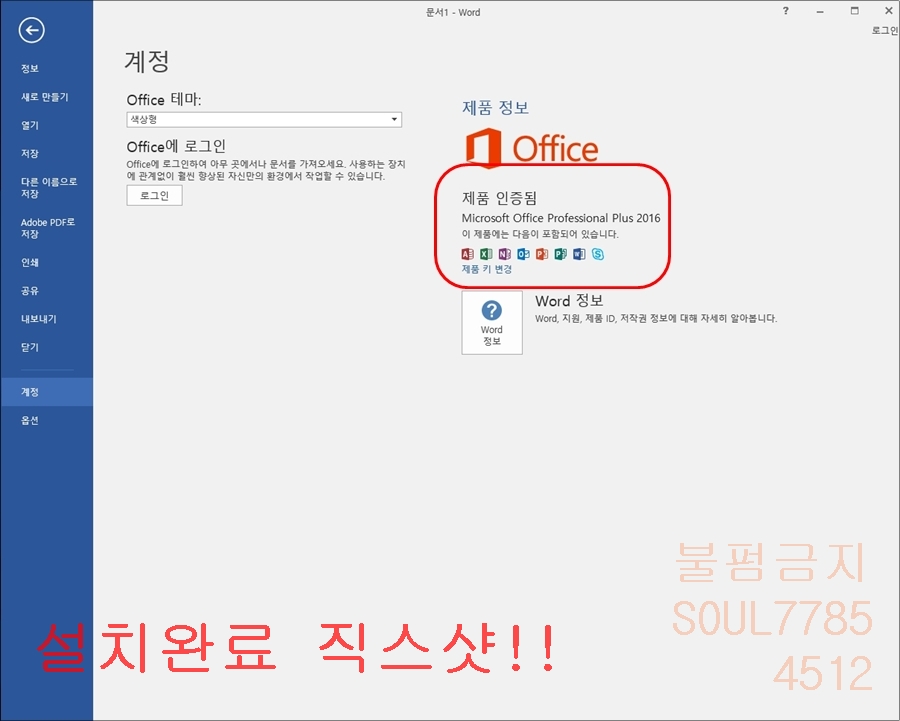Click the Outlook icon in product list
The width and height of the screenshot is (900, 721).
pos(523,254)
